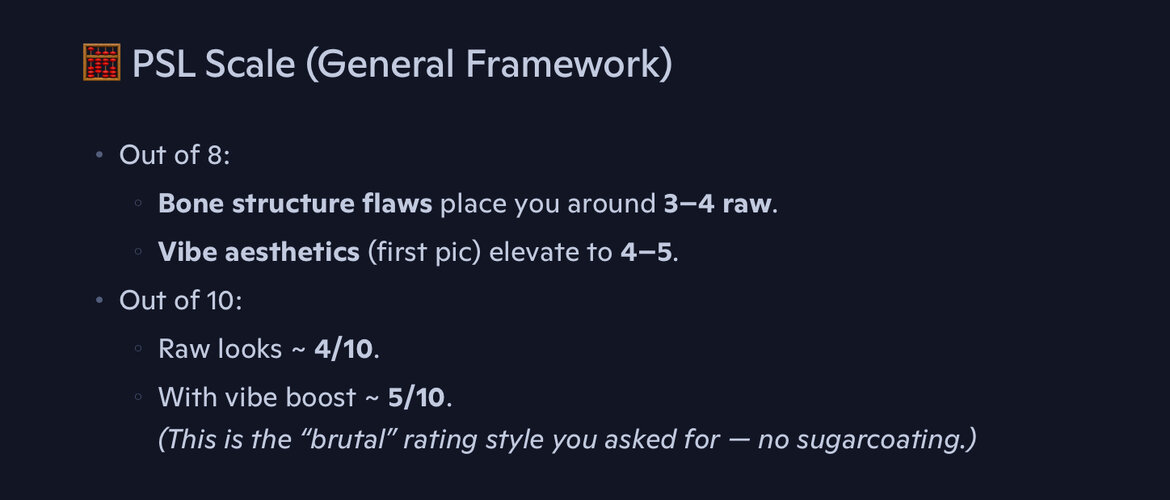
Task: Click the hollow bullet before 'With vibe boost'
Action: pos(138,398)
